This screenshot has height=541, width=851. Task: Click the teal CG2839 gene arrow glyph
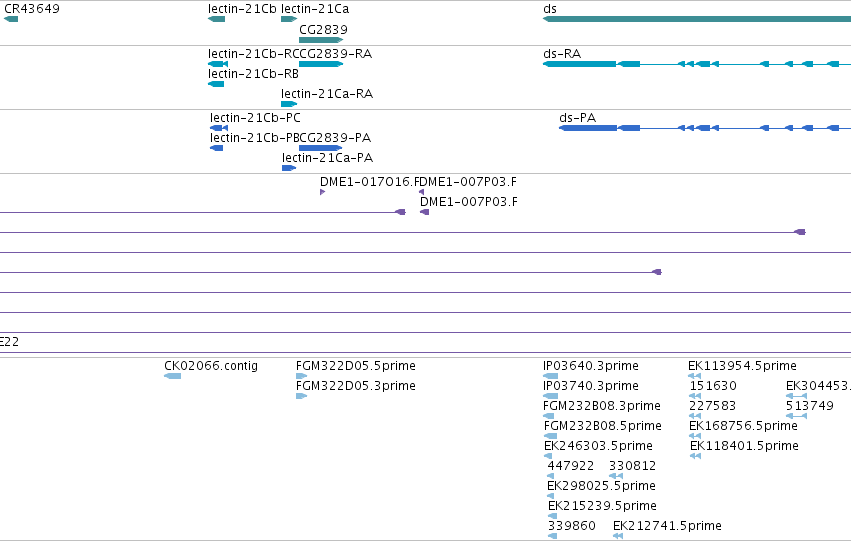click(321, 40)
